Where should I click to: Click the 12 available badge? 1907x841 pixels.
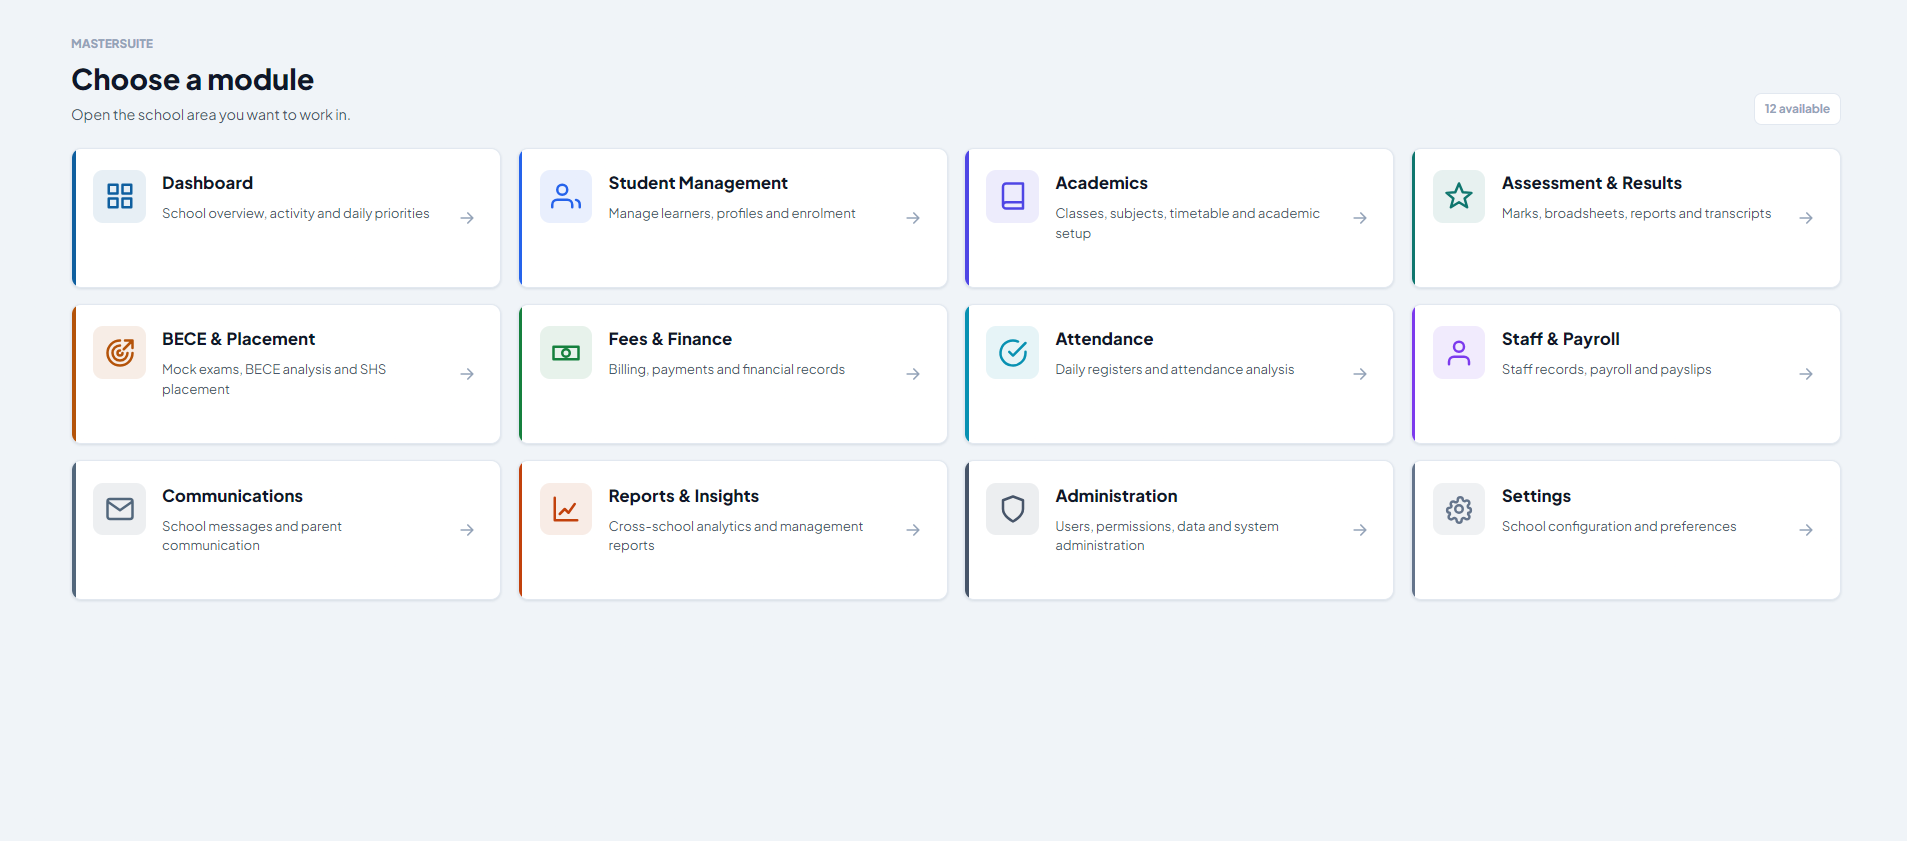1797,109
